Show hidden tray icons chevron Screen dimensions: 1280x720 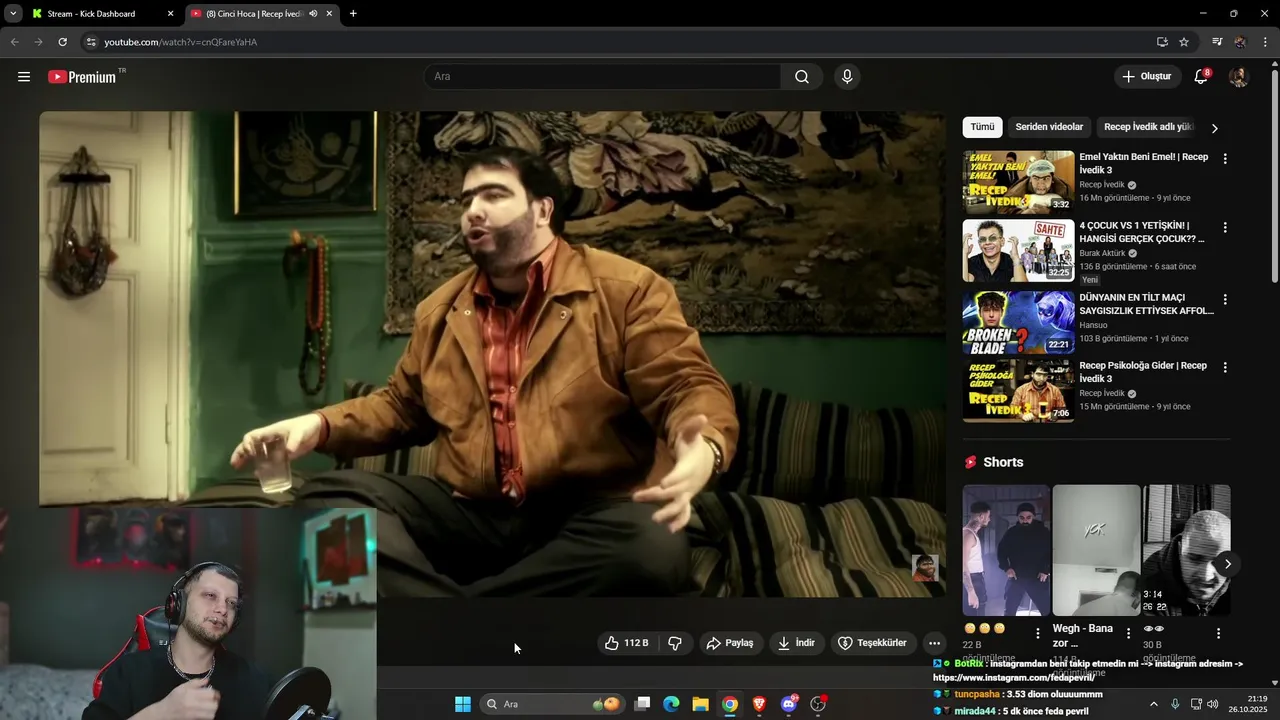pos(1153,704)
